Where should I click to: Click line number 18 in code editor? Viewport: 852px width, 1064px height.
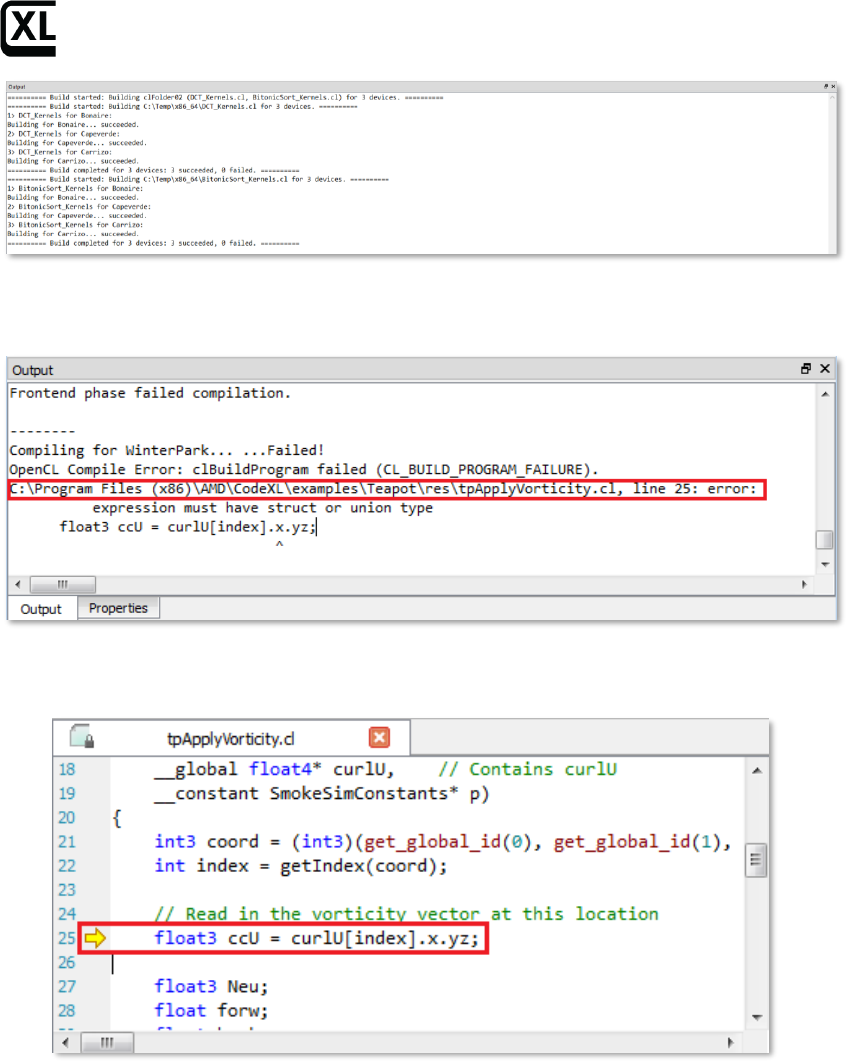click(x=66, y=770)
